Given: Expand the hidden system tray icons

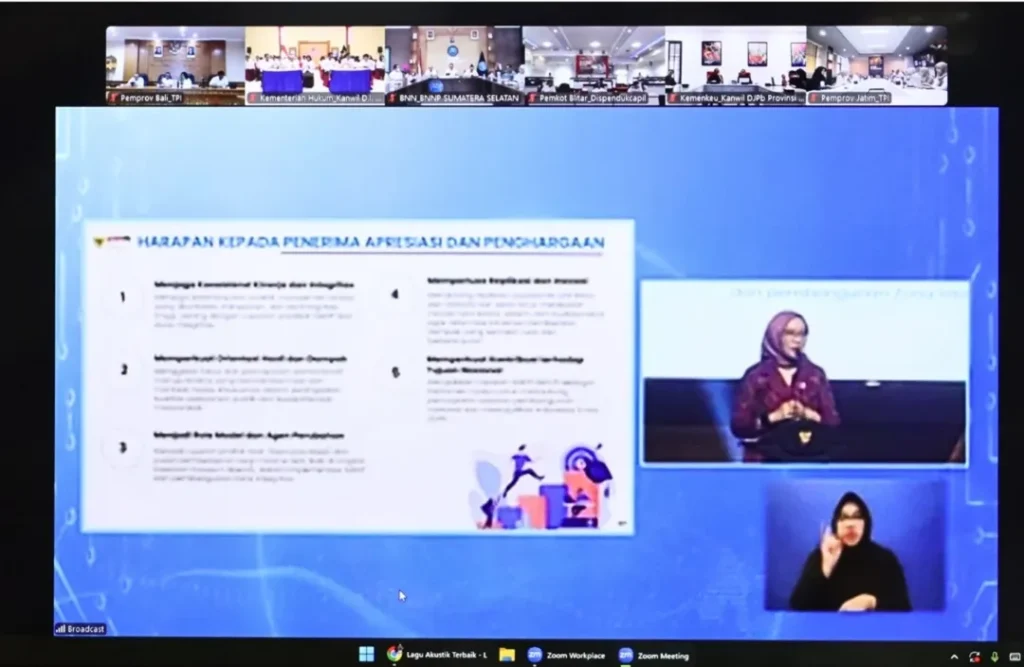Looking at the screenshot, I should (954, 656).
